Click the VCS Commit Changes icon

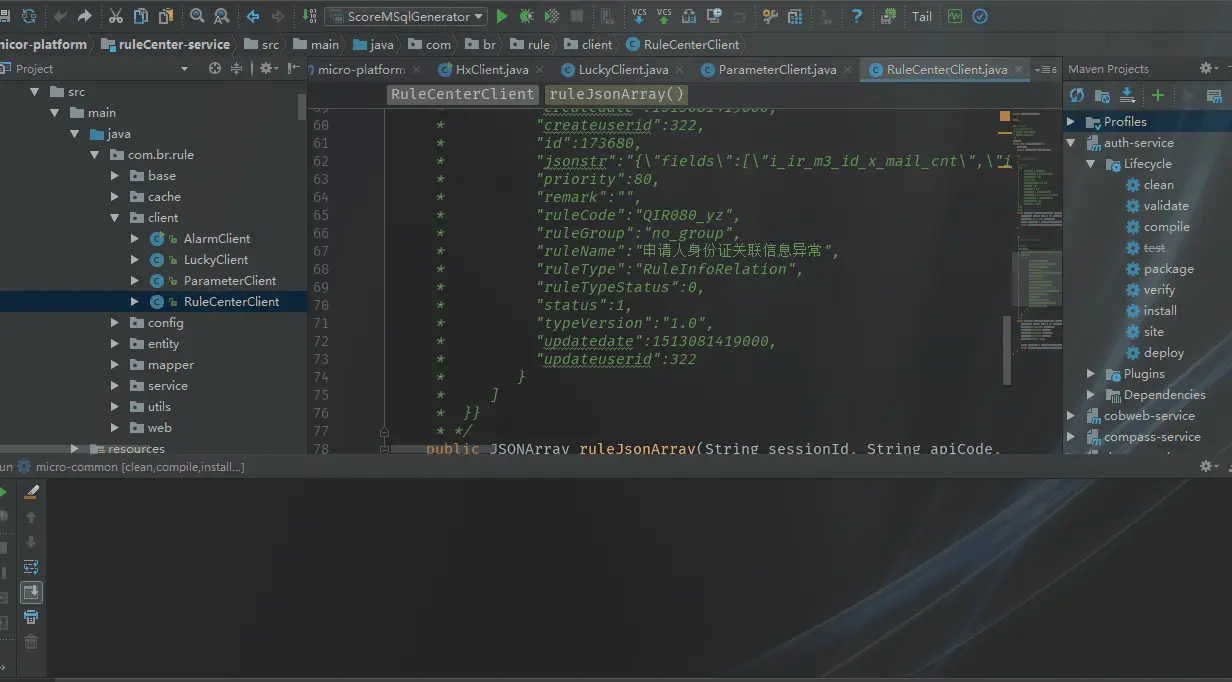[664, 16]
